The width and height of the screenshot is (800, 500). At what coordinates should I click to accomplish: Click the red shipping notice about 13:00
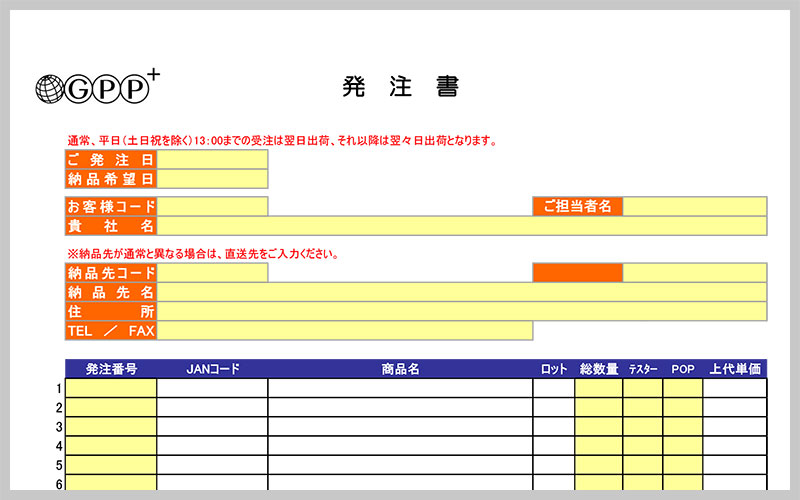point(282,140)
